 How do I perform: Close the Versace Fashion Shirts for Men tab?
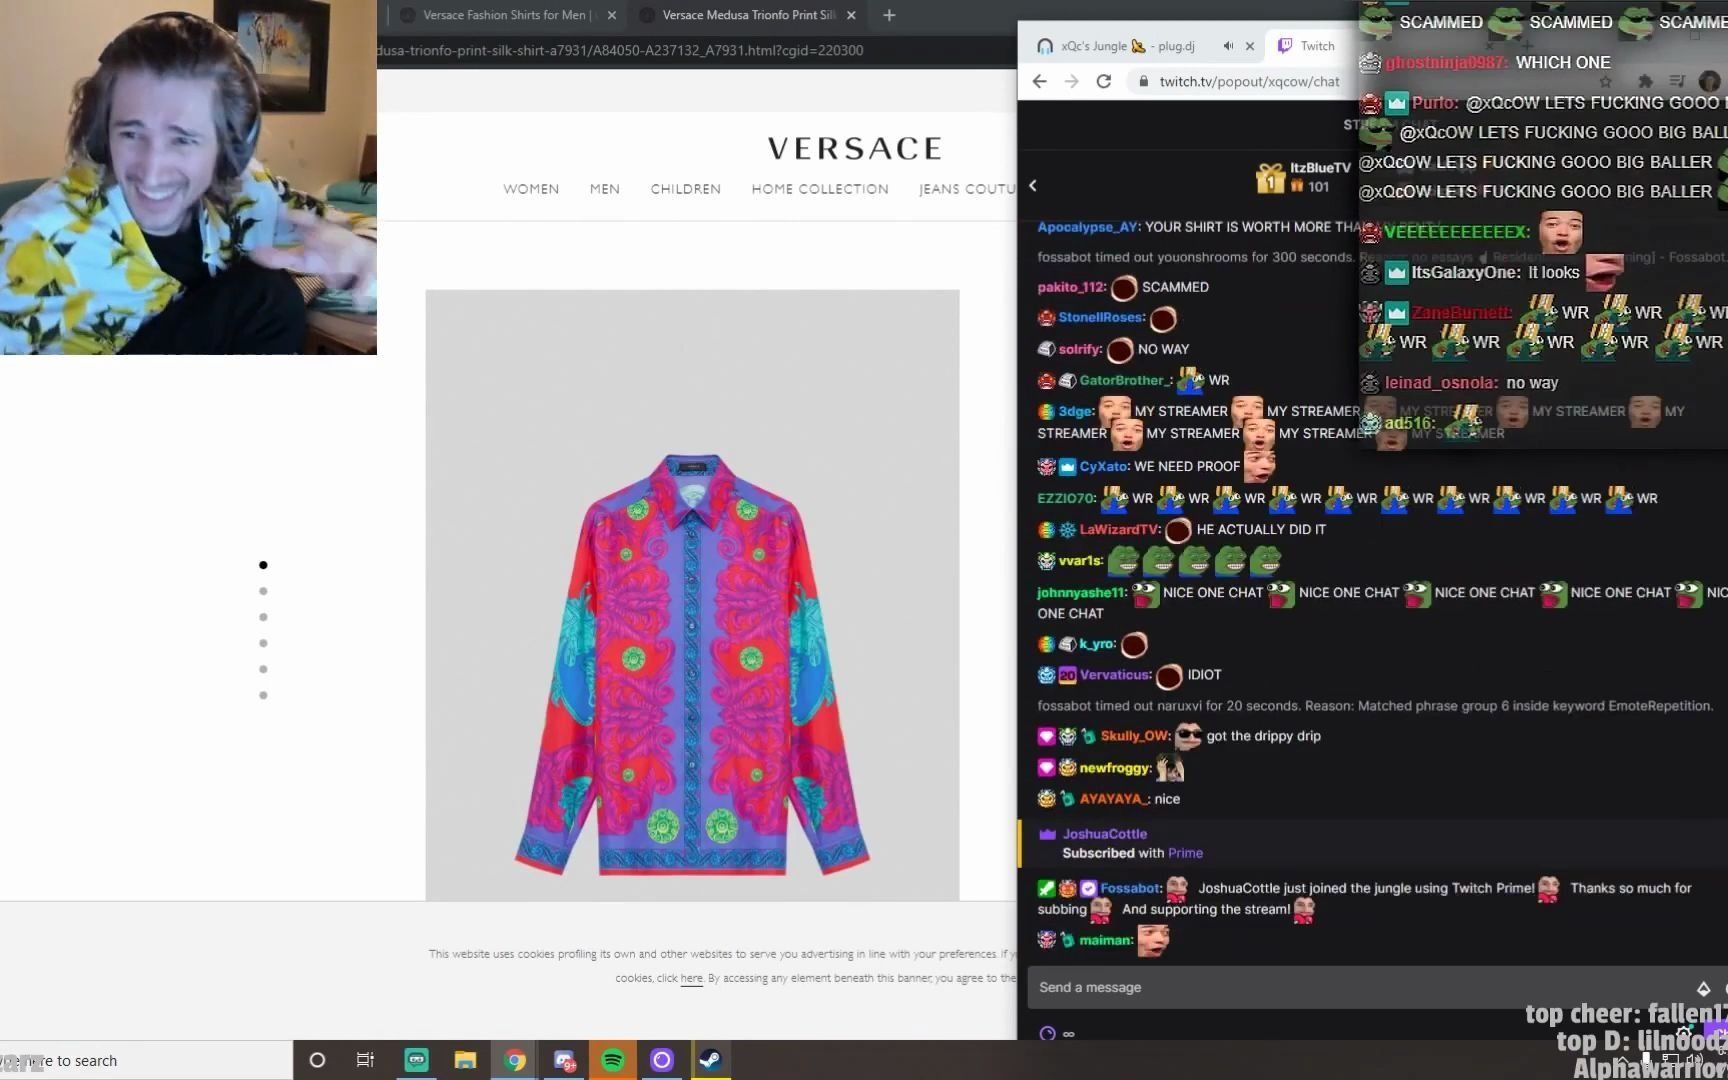[612, 16]
